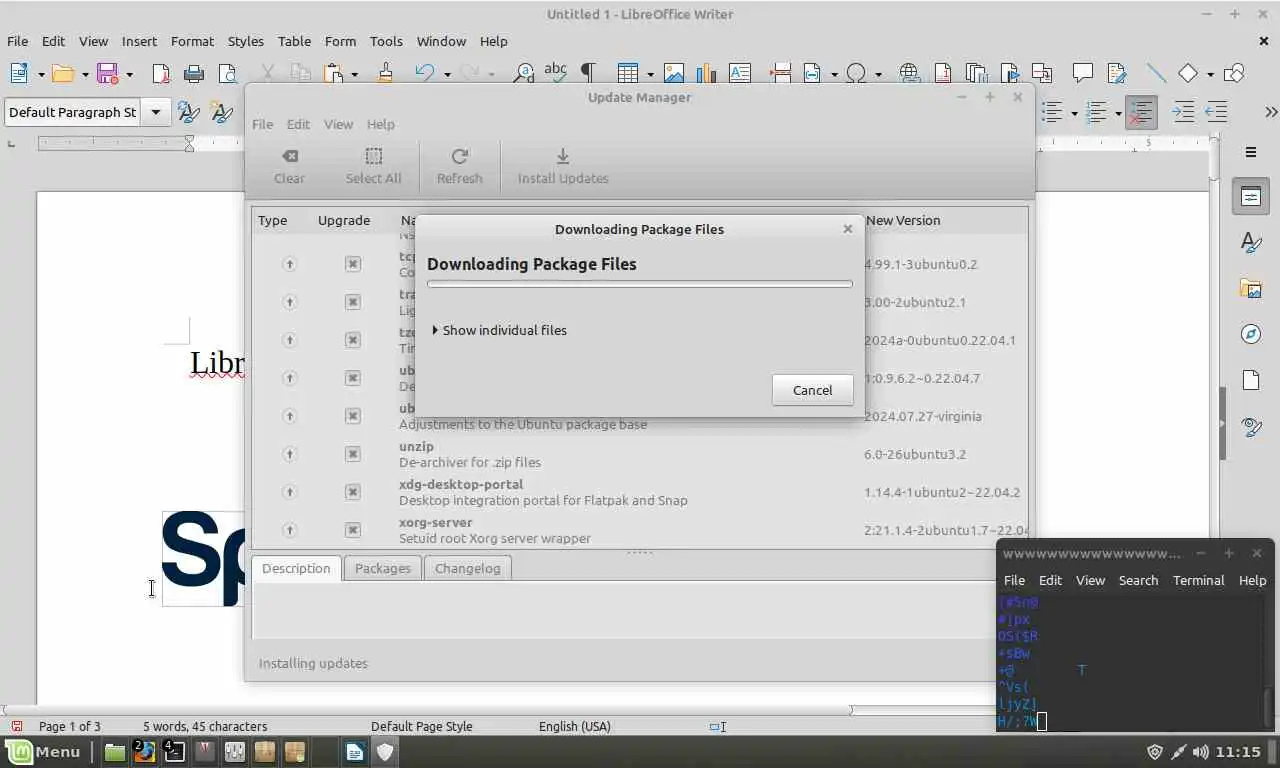1280x768 pixels.
Task: Click the New document icon in Writer toolbar
Action: coord(19,73)
